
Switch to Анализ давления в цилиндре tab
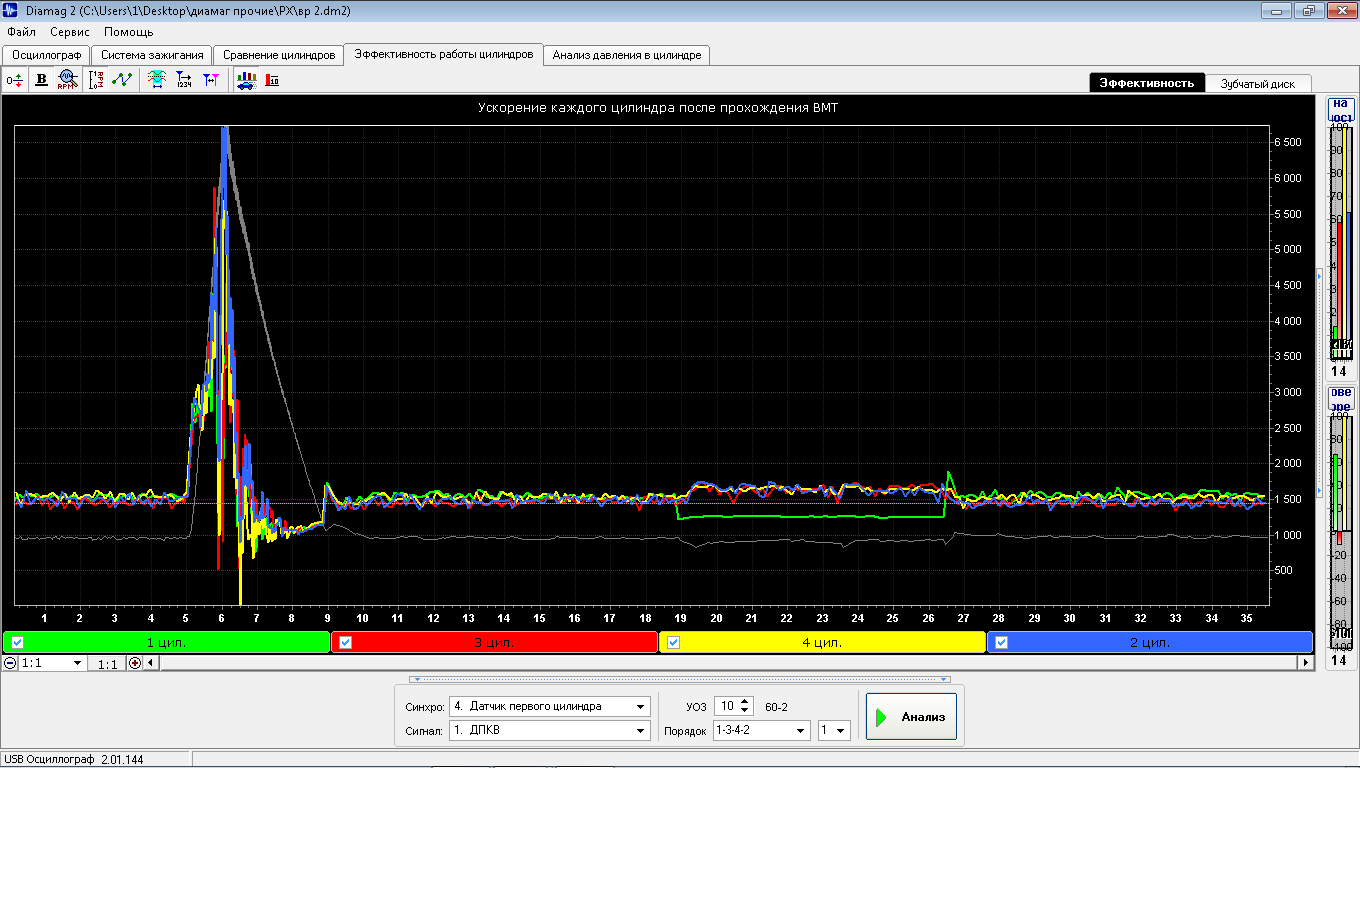(627, 55)
